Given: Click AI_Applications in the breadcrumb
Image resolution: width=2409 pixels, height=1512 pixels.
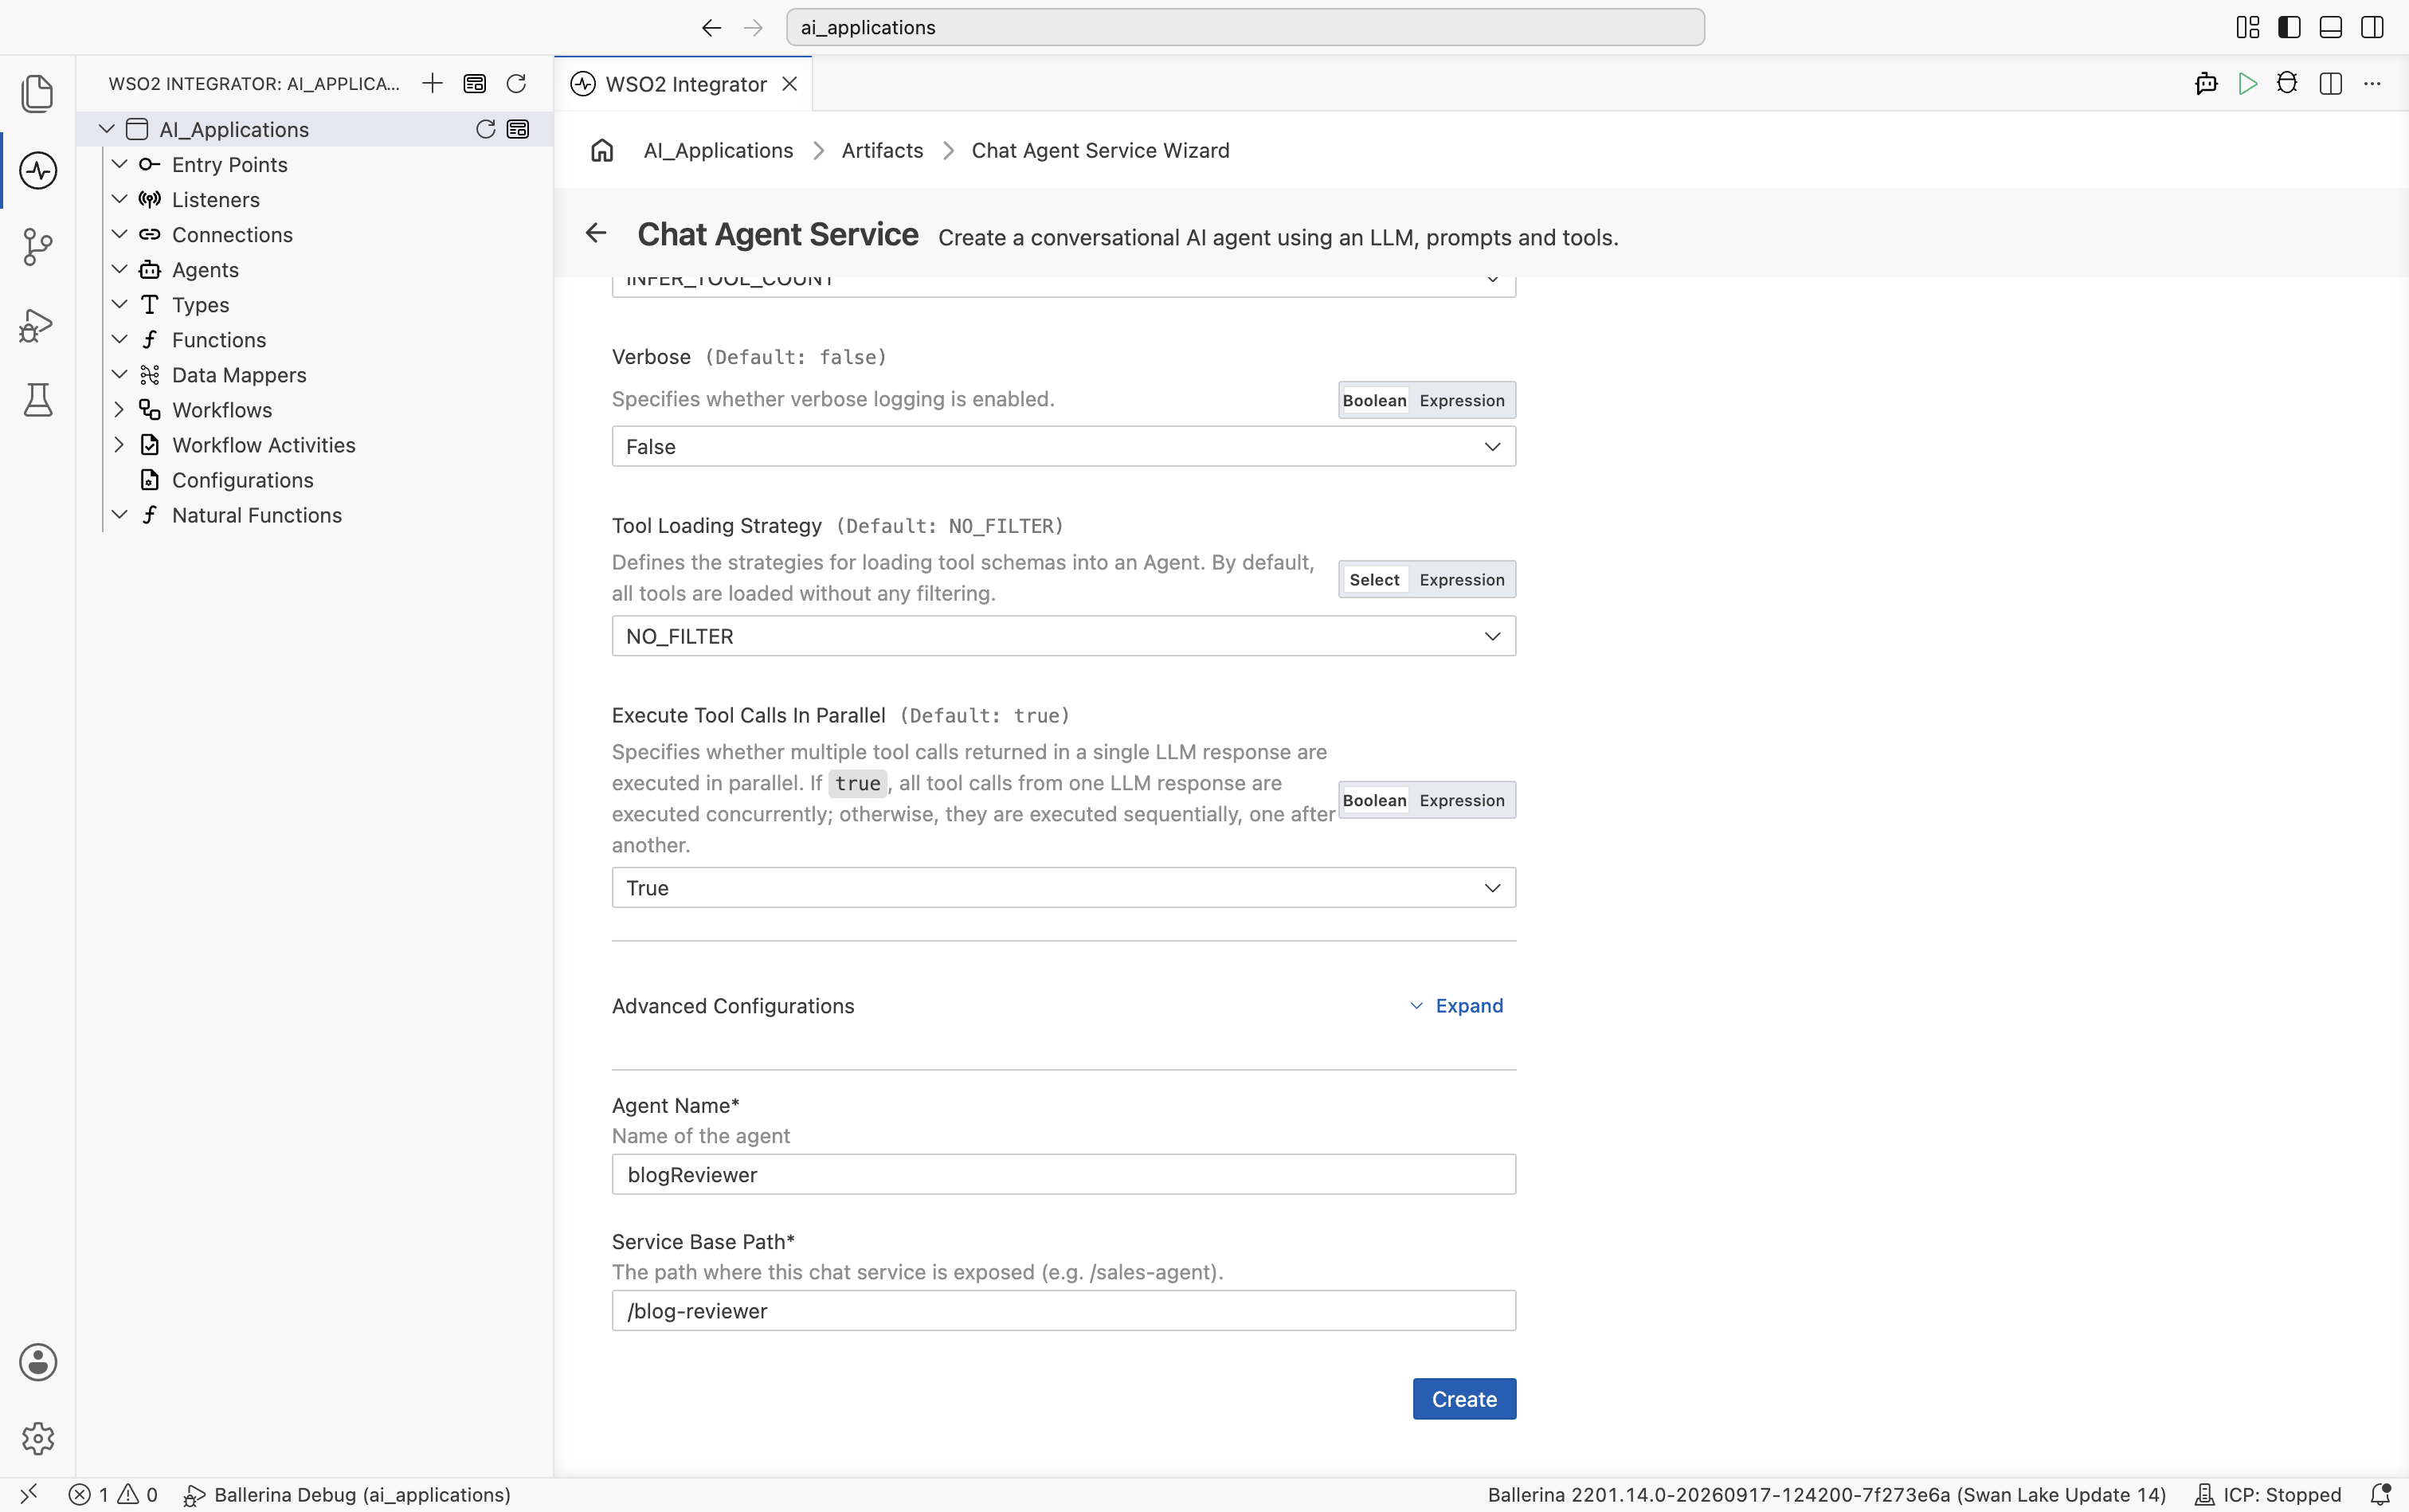Looking at the screenshot, I should click(x=718, y=150).
